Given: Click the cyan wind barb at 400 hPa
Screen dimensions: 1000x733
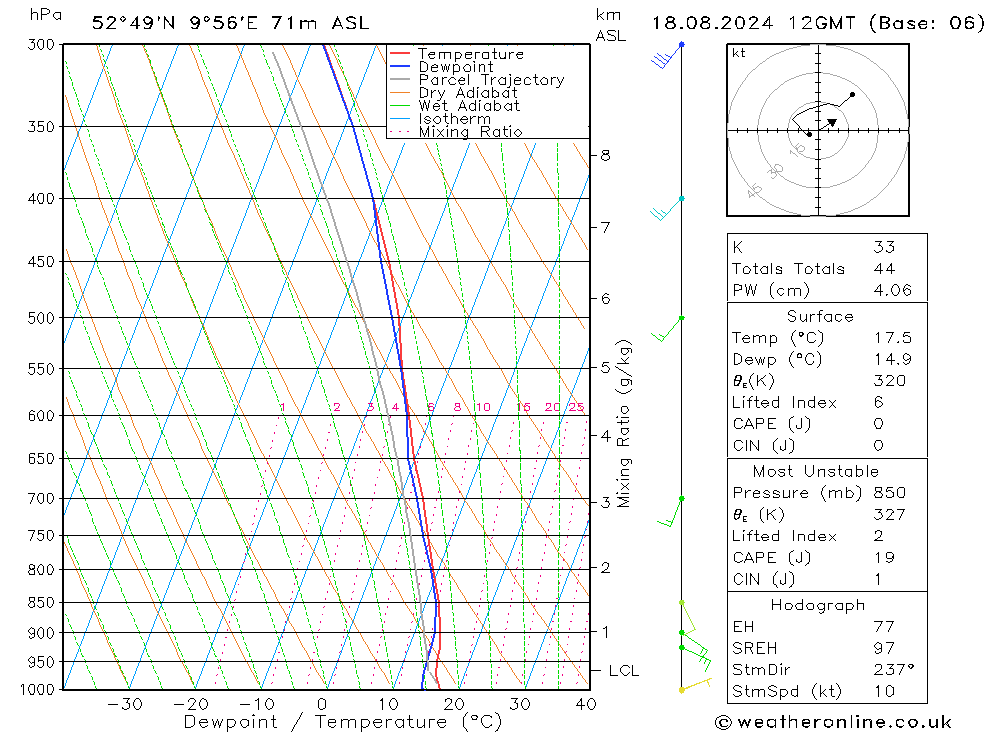Looking at the screenshot, I should coord(667,209).
